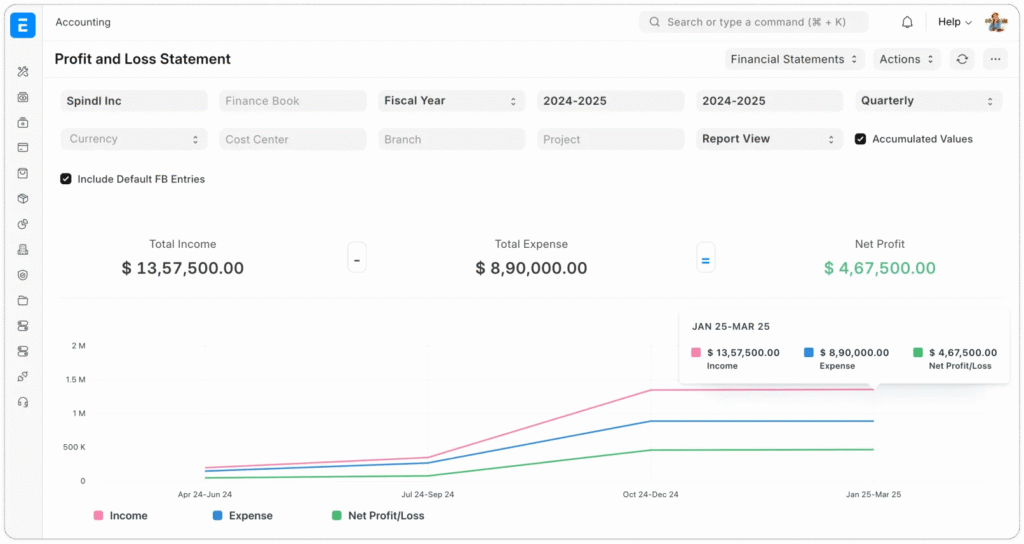The height and width of the screenshot is (544, 1024).
Task: Click the Actions button
Action: click(x=906, y=59)
